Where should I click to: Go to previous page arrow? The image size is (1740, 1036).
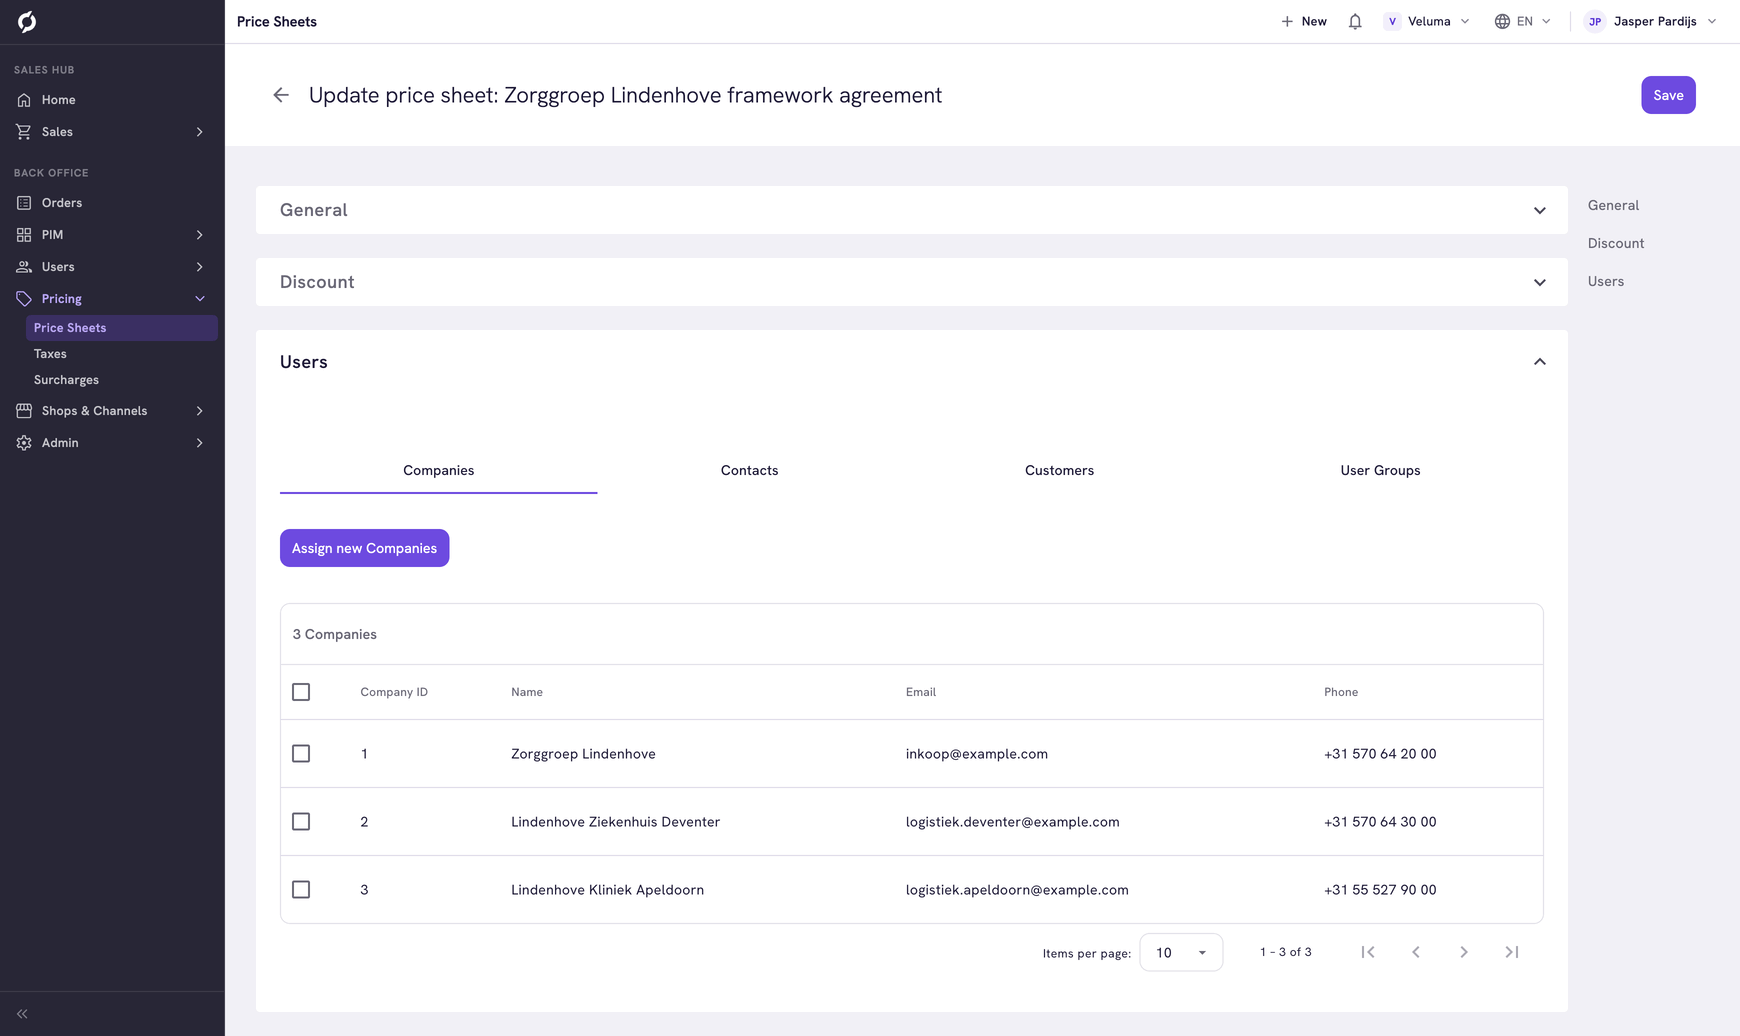1416,952
